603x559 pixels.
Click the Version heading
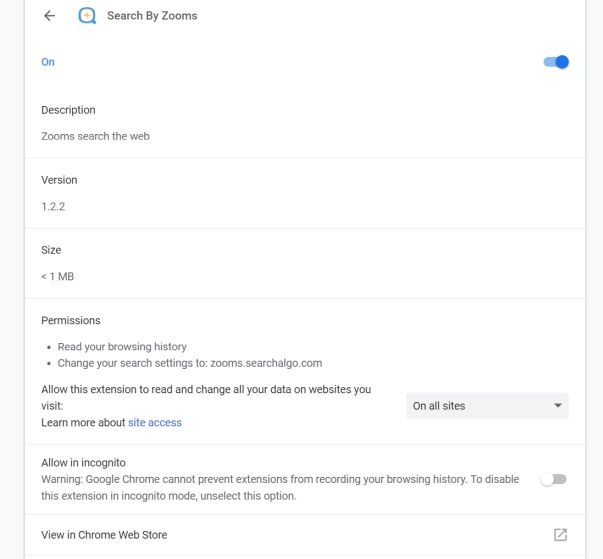[59, 180]
